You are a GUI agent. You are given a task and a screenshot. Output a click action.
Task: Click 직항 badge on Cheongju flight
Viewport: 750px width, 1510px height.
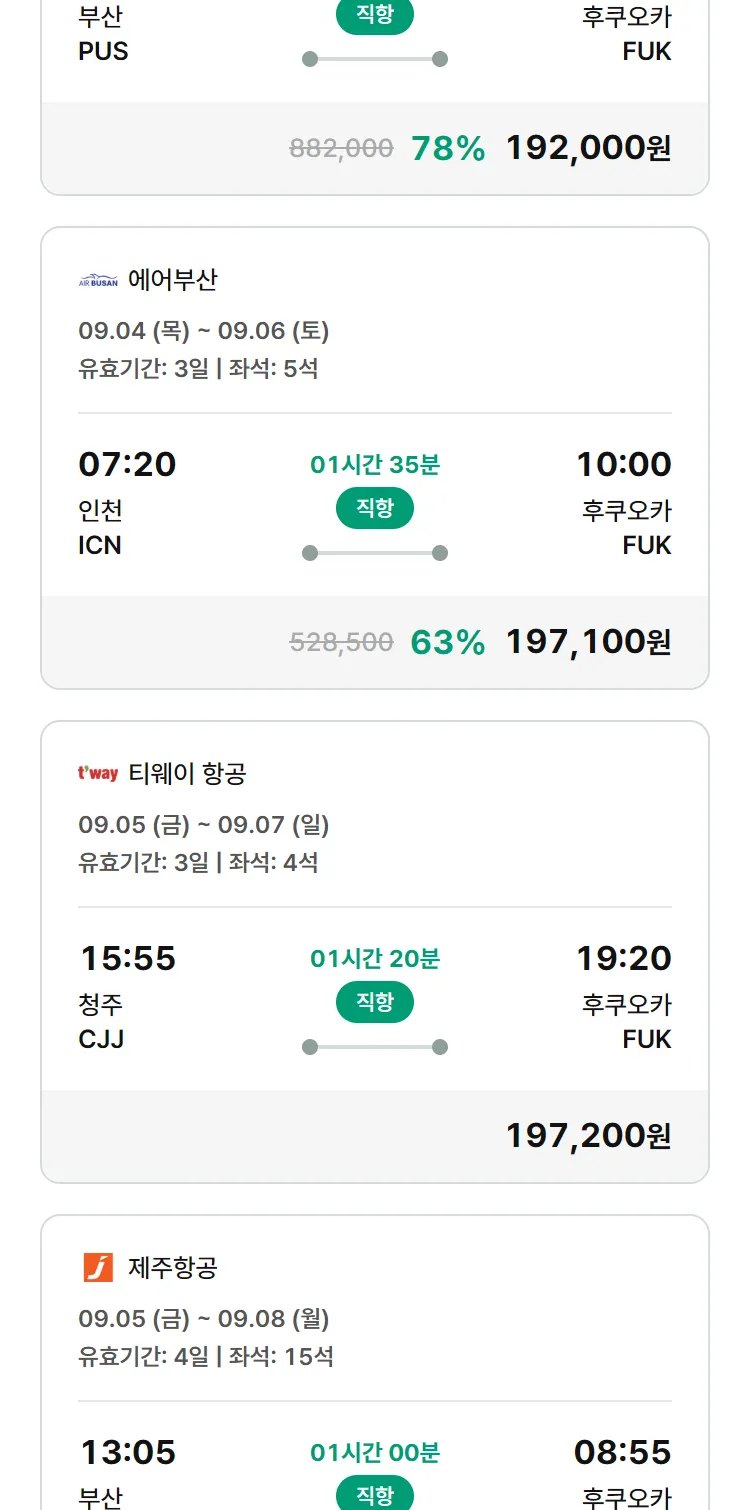tap(375, 1002)
